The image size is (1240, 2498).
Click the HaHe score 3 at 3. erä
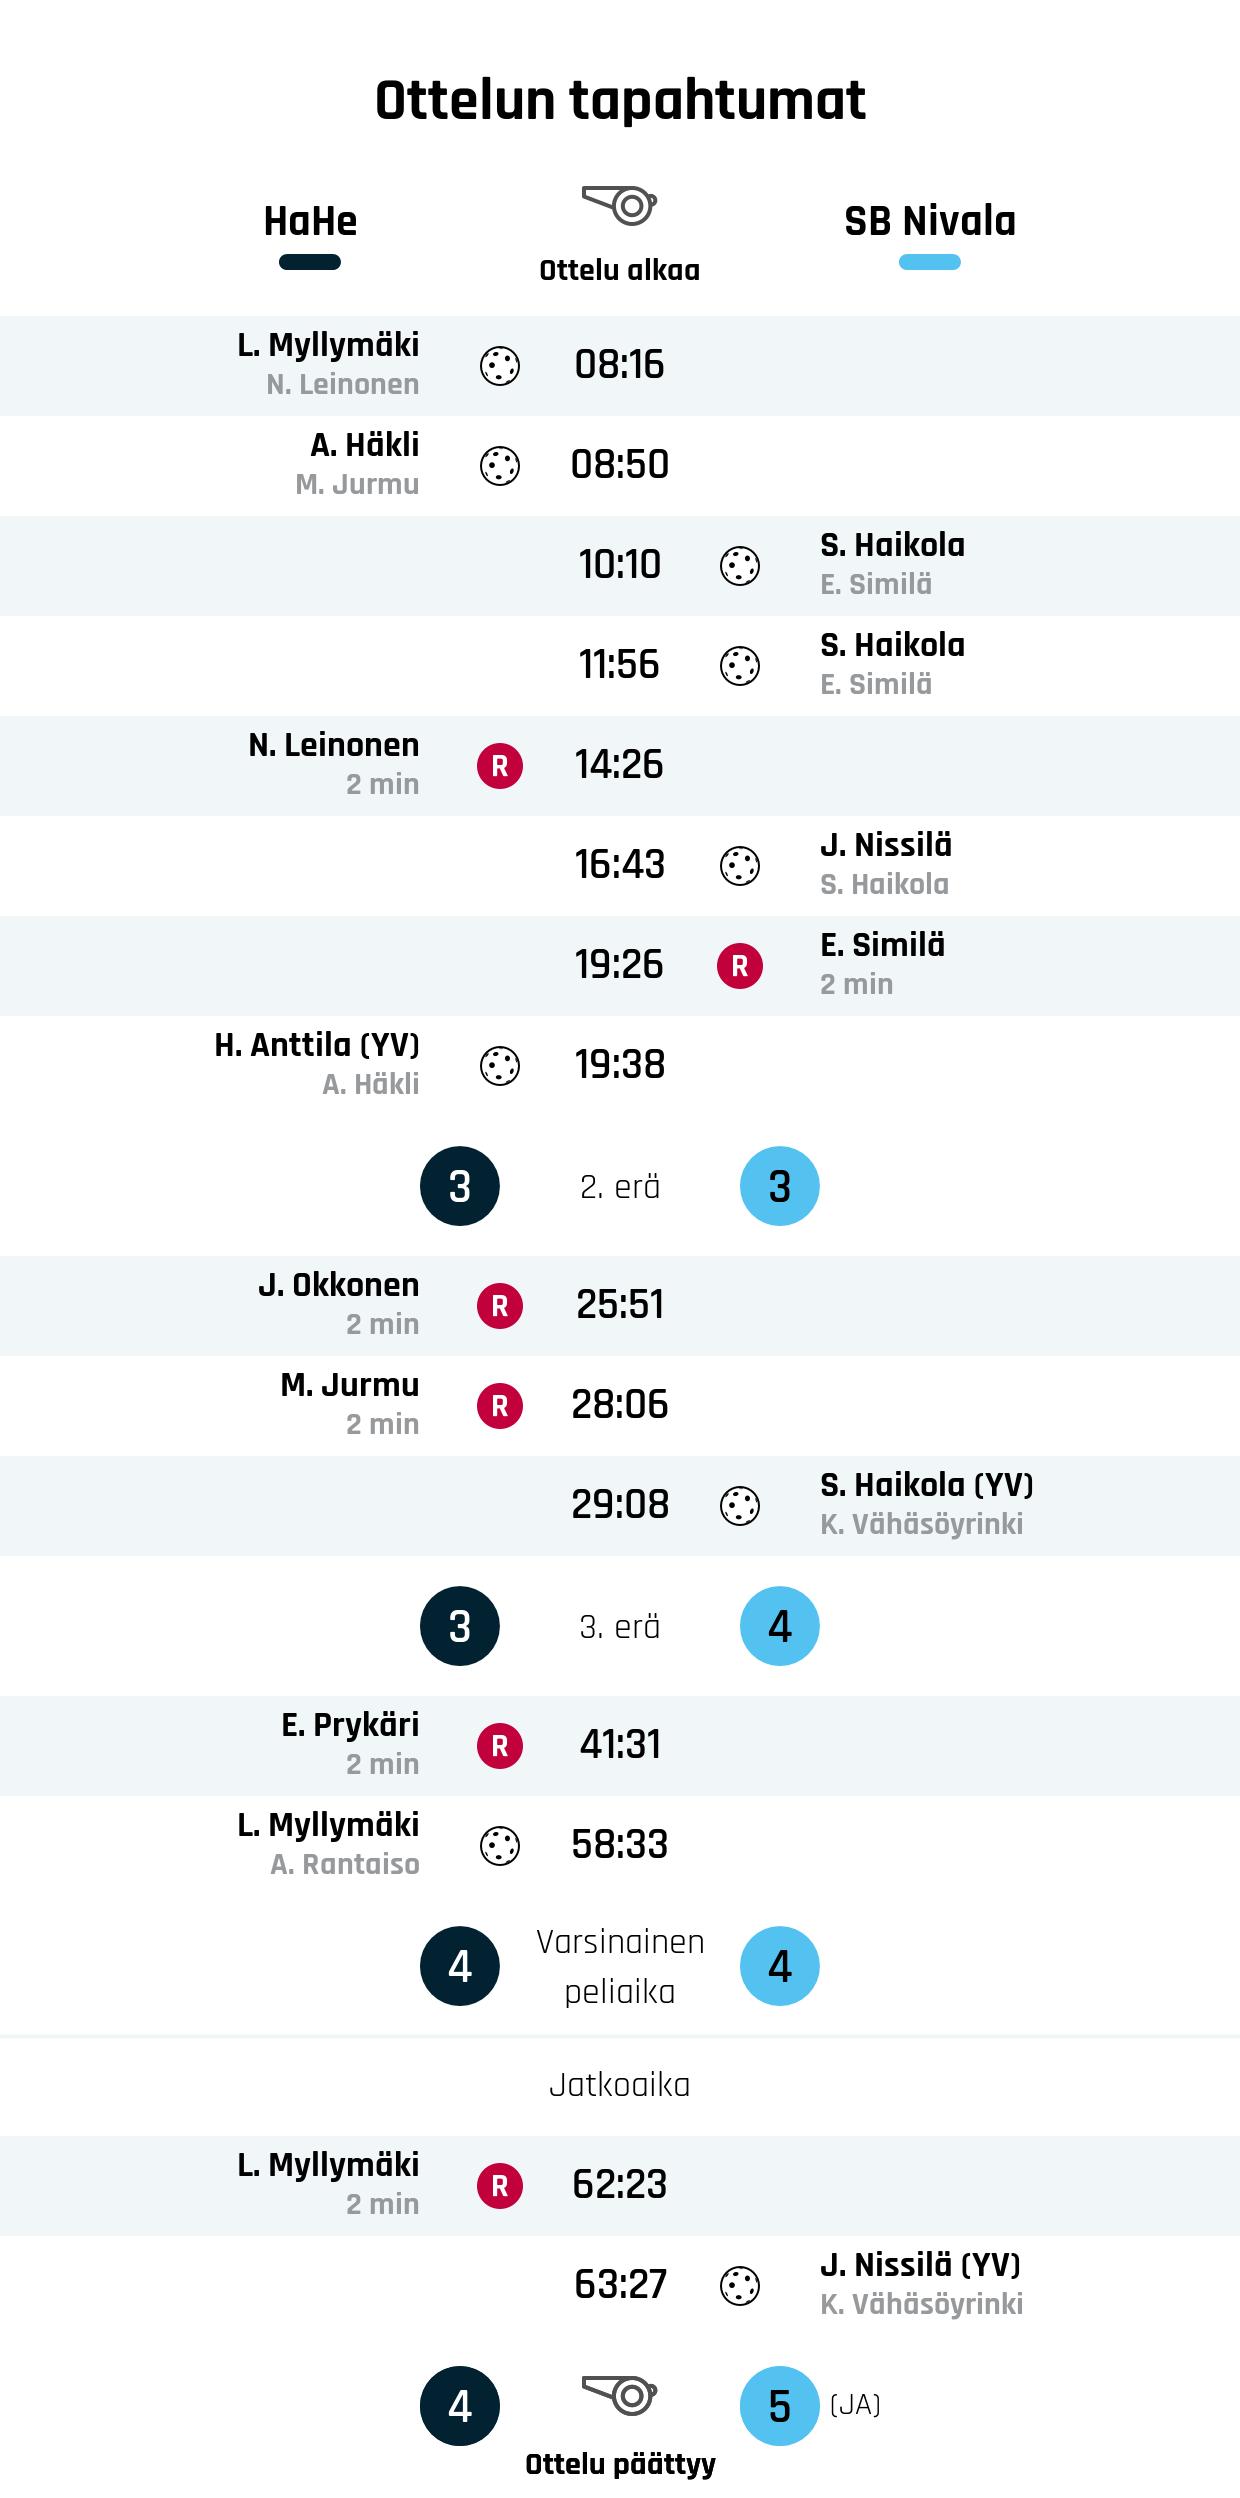[x=460, y=1627]
